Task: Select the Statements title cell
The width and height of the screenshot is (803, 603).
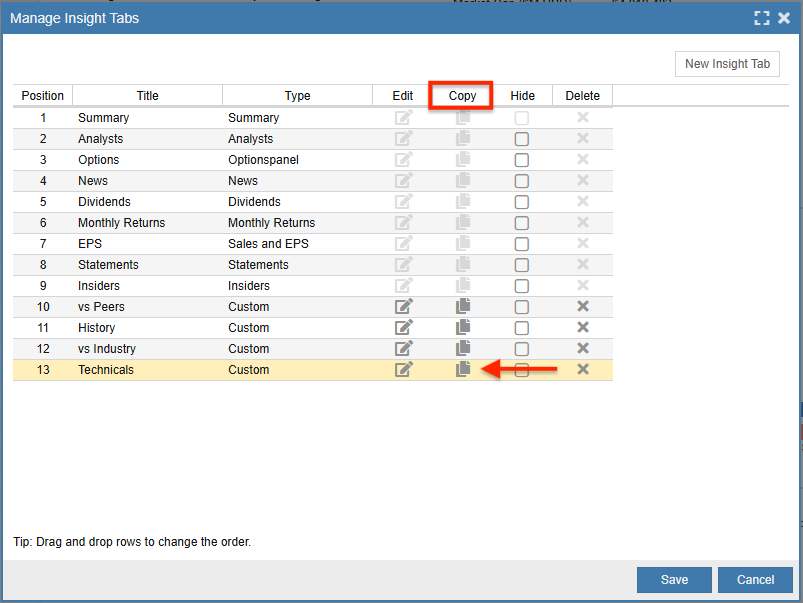Action: point(147,265)
